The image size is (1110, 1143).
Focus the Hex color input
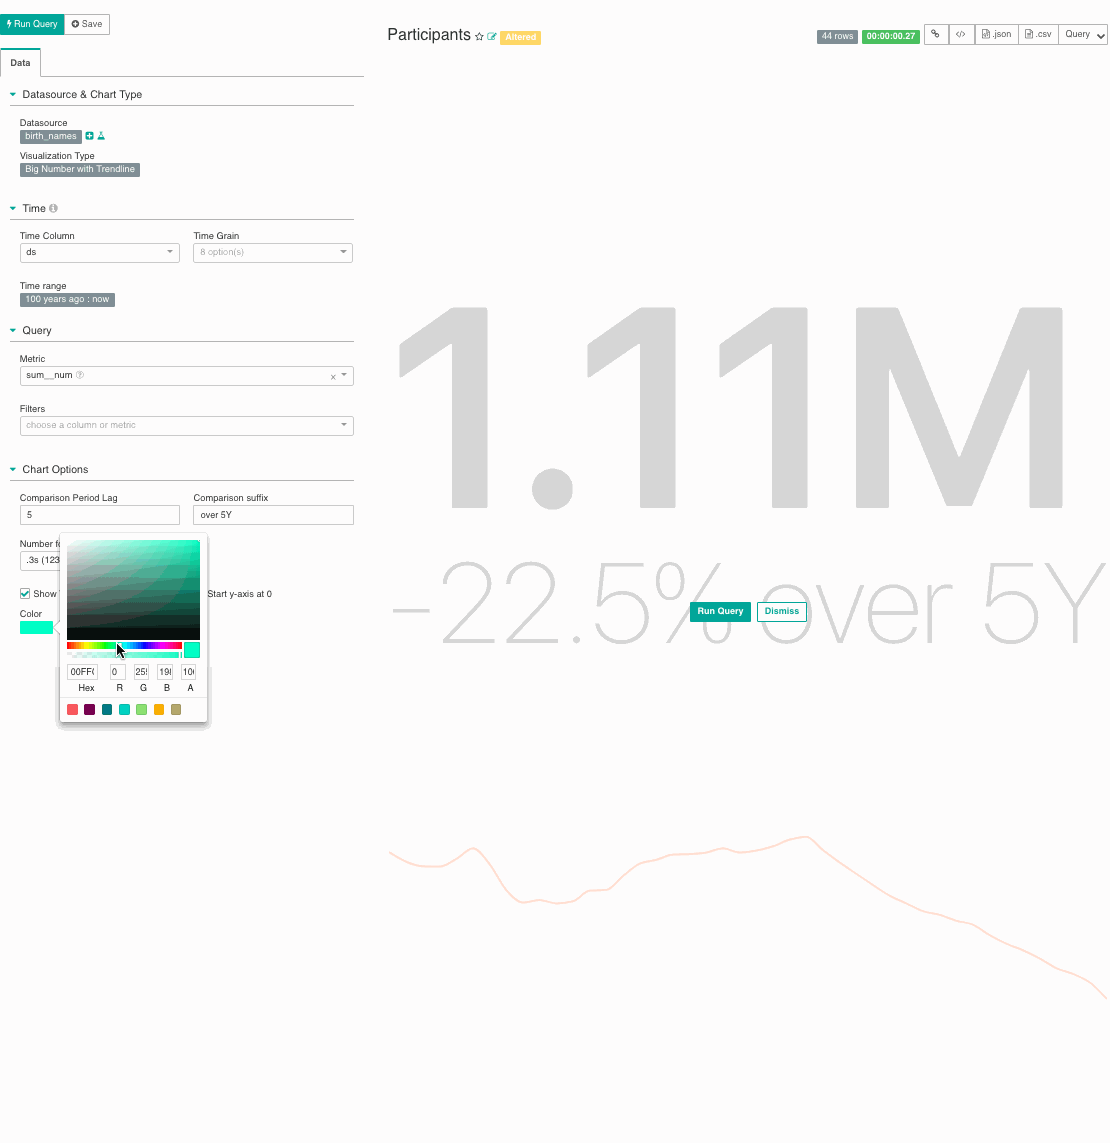click(82, 671)
